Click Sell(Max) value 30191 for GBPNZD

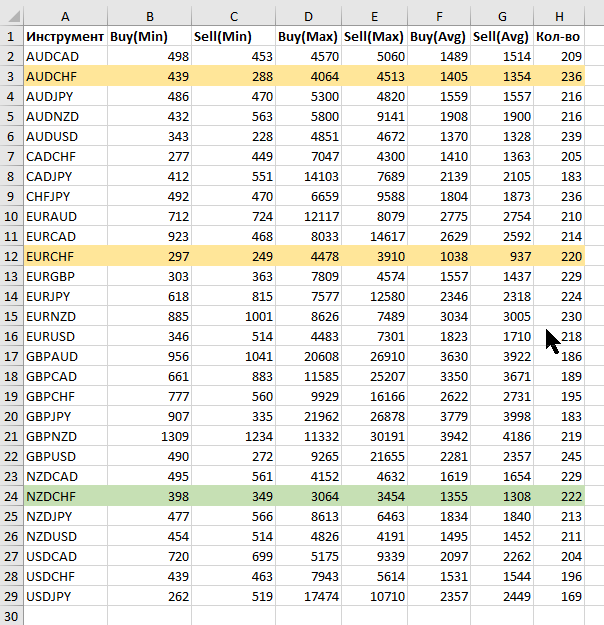[x=374, y=436]
